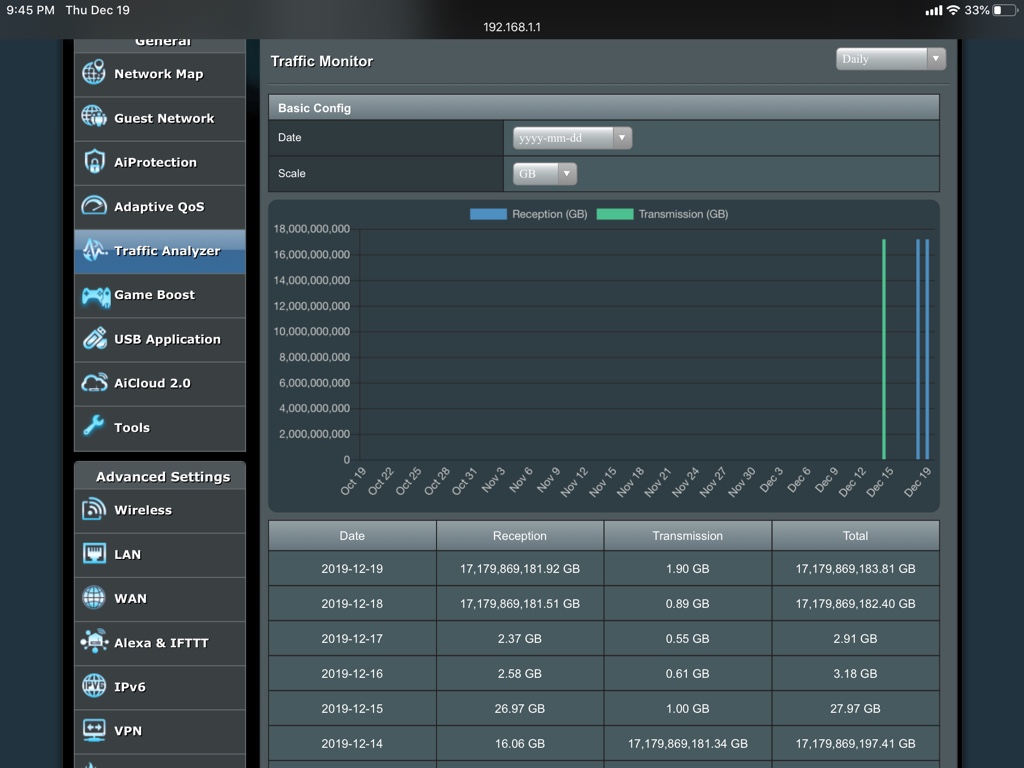This screenshot has width=1024, height=768.
Task: Open the Daily period dropdown
Action: [890, 59]
